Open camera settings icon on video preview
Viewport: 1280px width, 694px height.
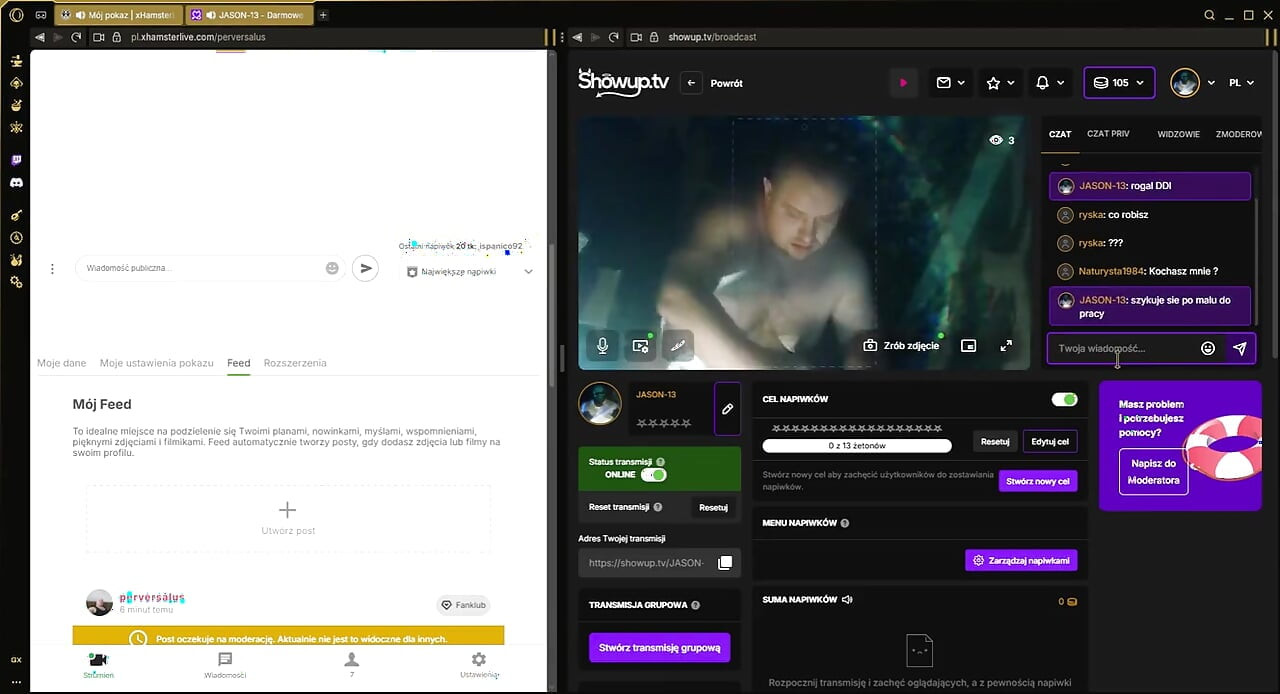pos(640,345)
